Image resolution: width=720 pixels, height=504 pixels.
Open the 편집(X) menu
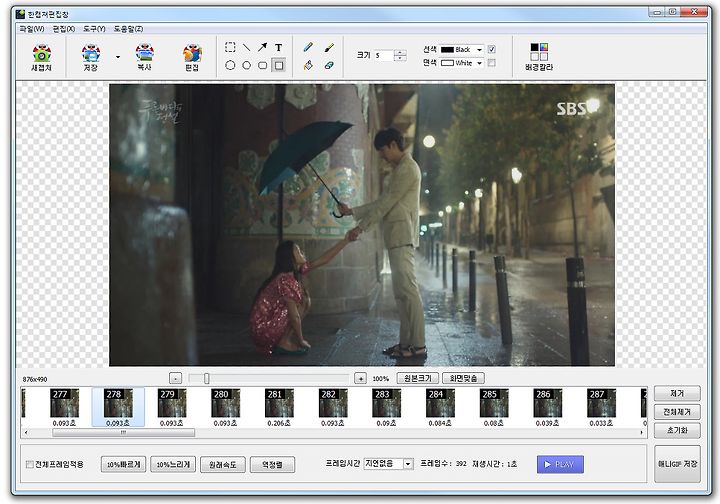(x=63, y=28)
